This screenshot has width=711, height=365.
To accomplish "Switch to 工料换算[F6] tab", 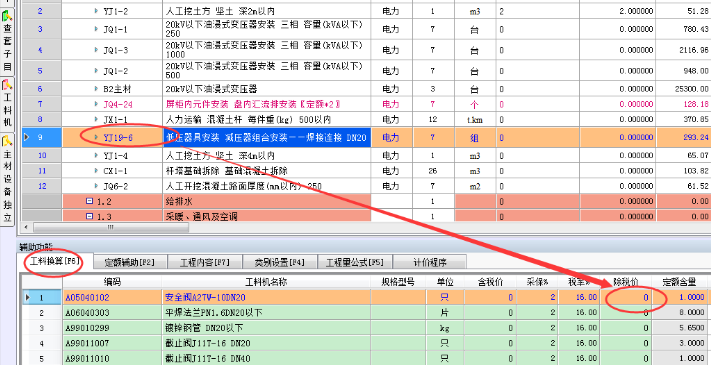I will 54,261.
